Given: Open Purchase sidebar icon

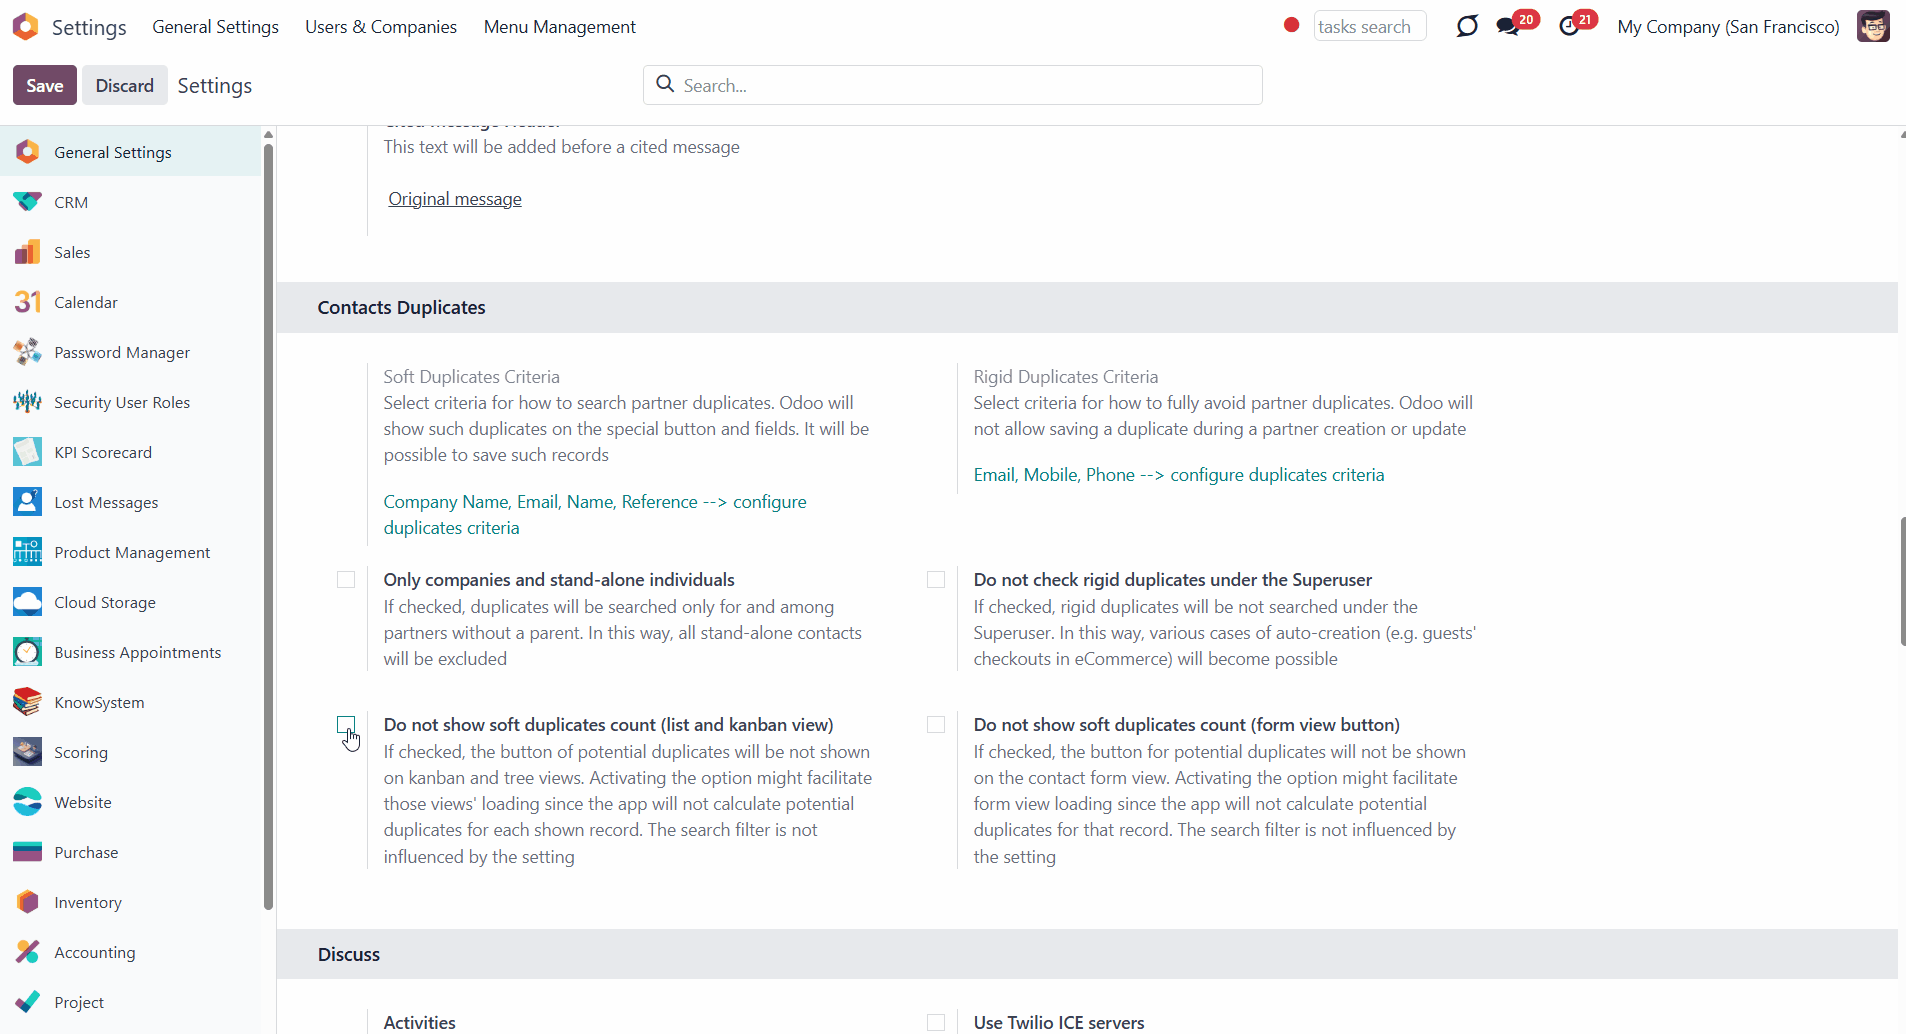Looking at the screenshot, I should [28, 852].
